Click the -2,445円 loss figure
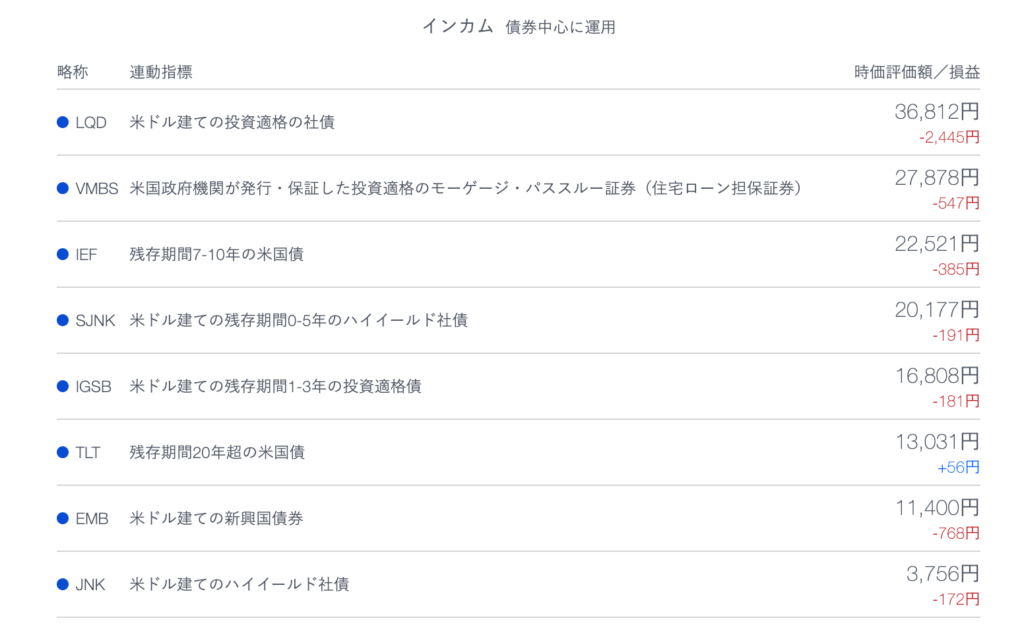This screenshot has width=1024, height=643. click(949, 137)
